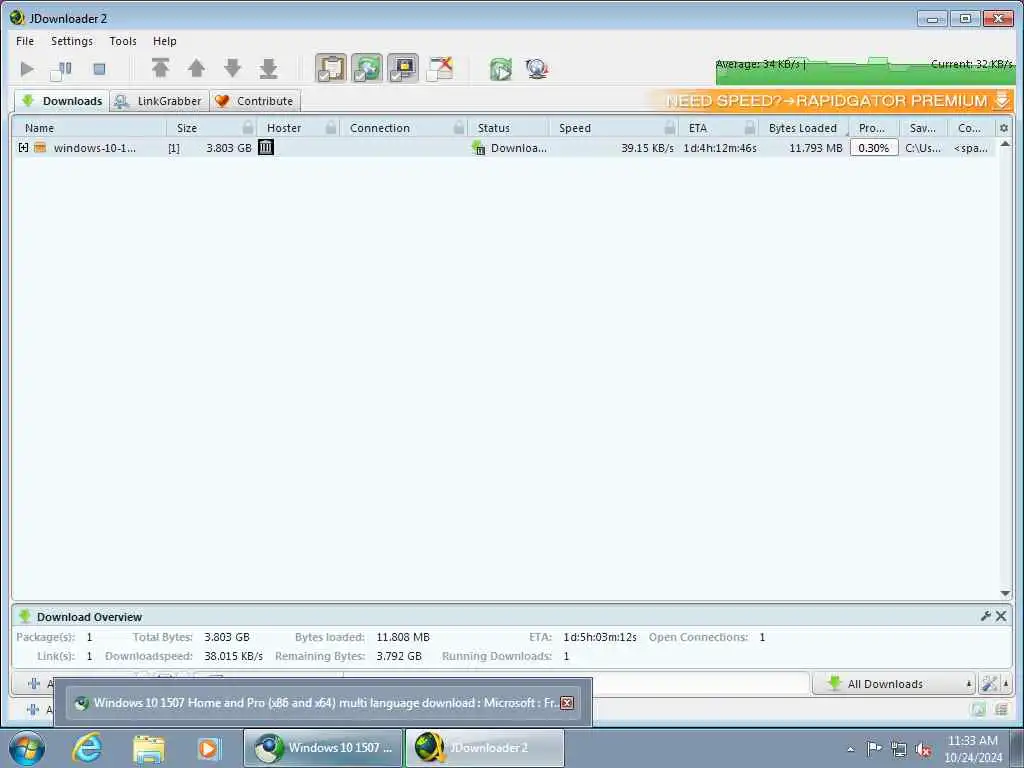Open the Windows Start menu

coord(27,748)
